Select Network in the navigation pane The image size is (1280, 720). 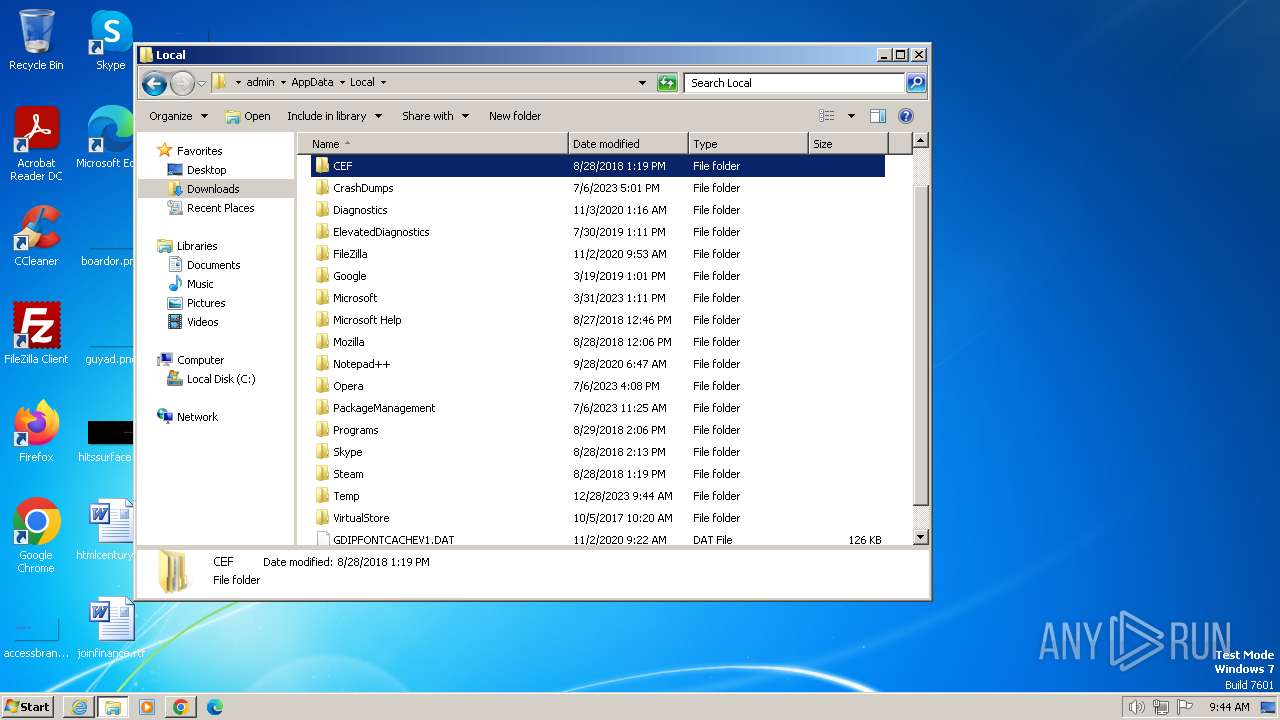pyautogui.click(x=197, y=417)
